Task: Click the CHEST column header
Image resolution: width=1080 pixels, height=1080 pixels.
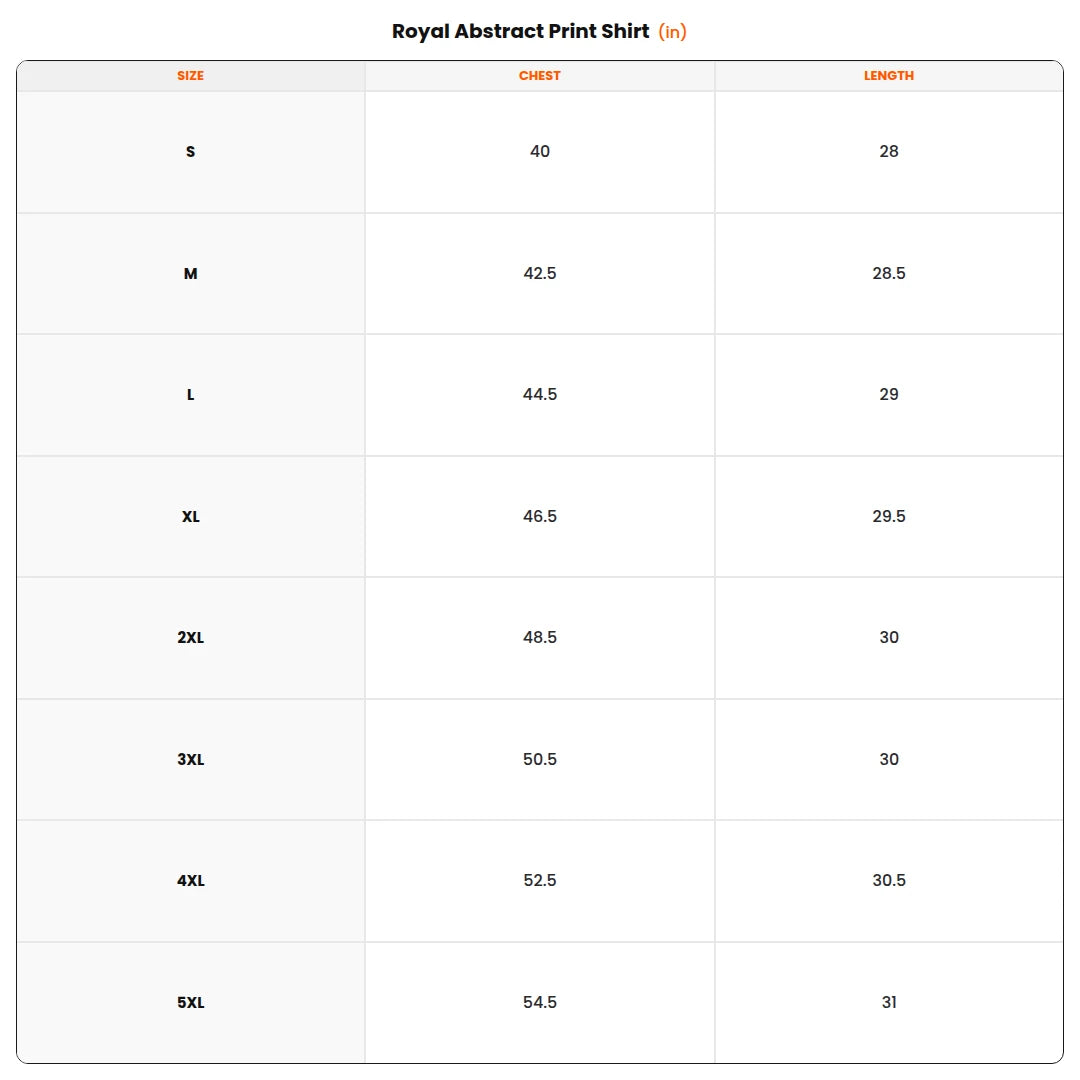Action: coord(539,76)
